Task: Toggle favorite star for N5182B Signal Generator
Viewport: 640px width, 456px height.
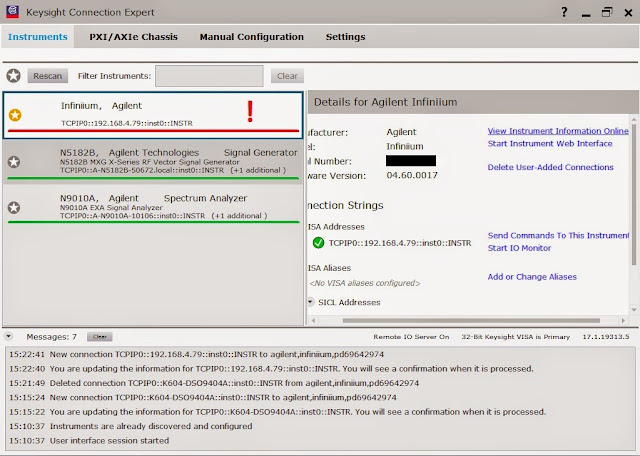Action: coord(14,162)
